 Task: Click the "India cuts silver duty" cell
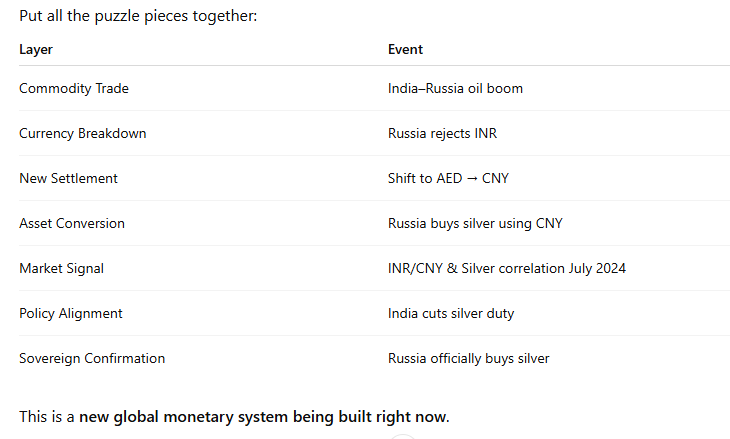[x=452, y=313]
